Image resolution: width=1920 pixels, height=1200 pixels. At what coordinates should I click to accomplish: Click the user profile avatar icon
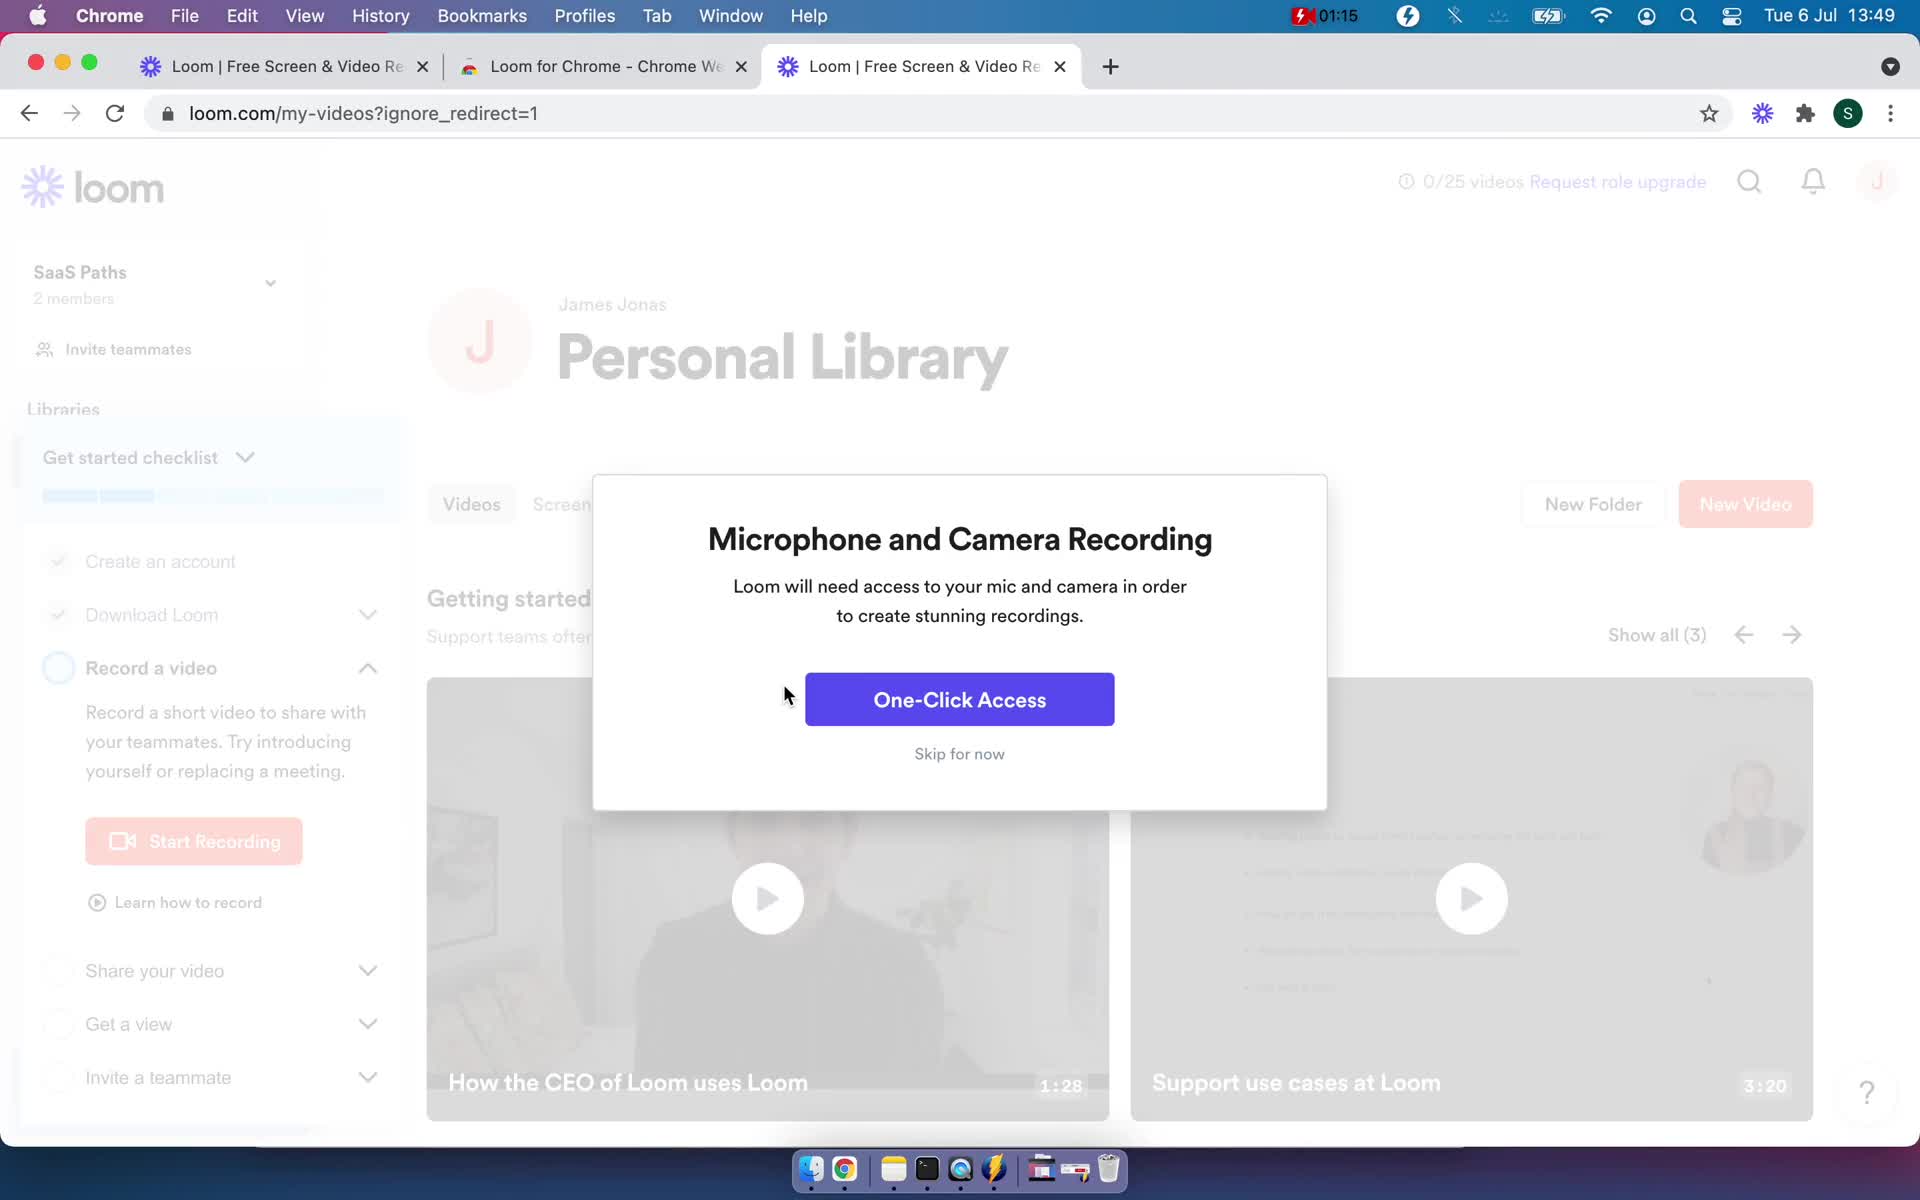(x=1877, y=181)
